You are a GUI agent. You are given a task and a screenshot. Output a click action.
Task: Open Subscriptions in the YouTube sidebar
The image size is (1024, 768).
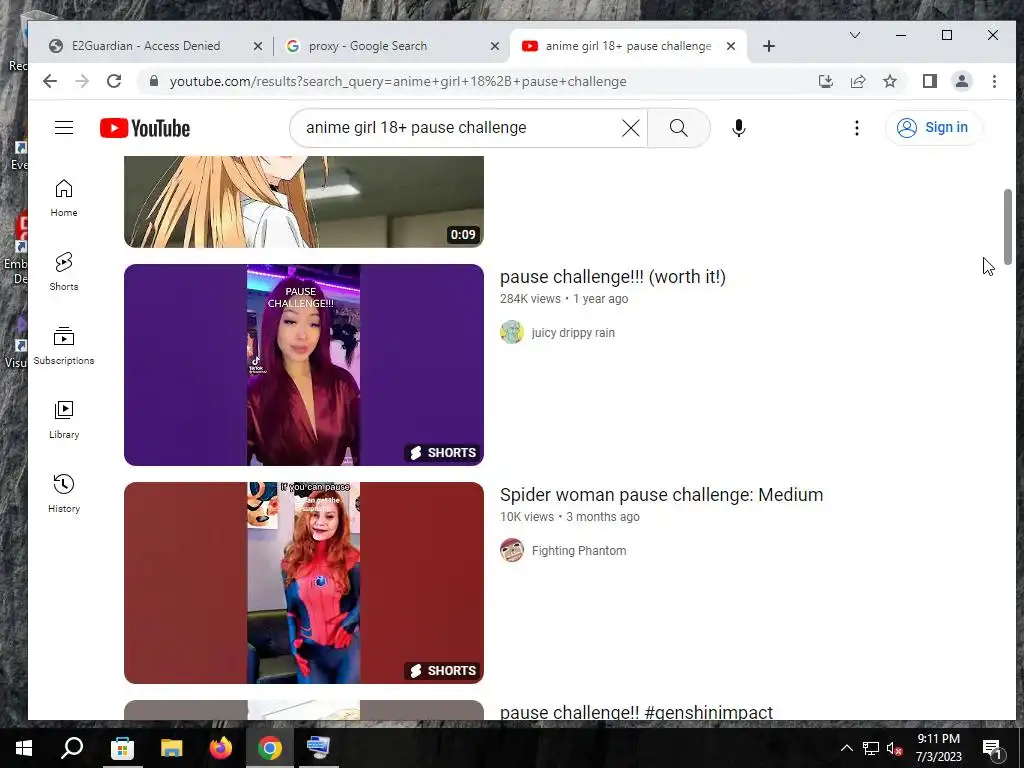pos(63,345)
